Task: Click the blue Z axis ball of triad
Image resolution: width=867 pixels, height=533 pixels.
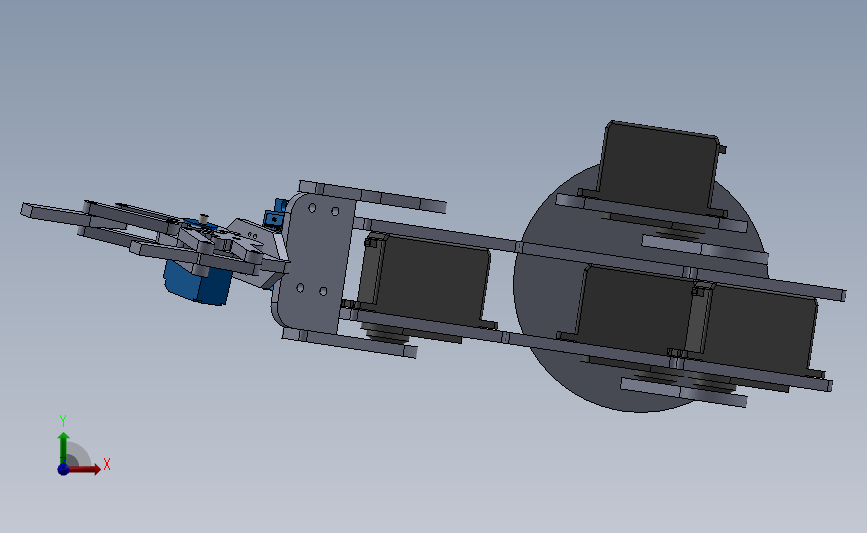Action: [63, 469]
